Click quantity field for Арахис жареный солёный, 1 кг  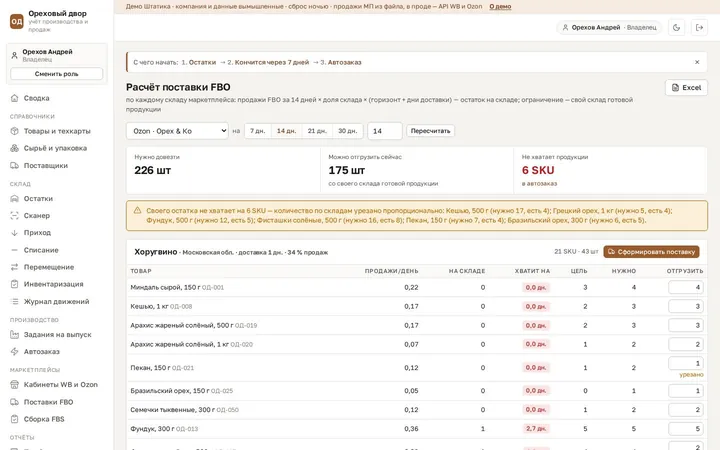coord(686,344)
